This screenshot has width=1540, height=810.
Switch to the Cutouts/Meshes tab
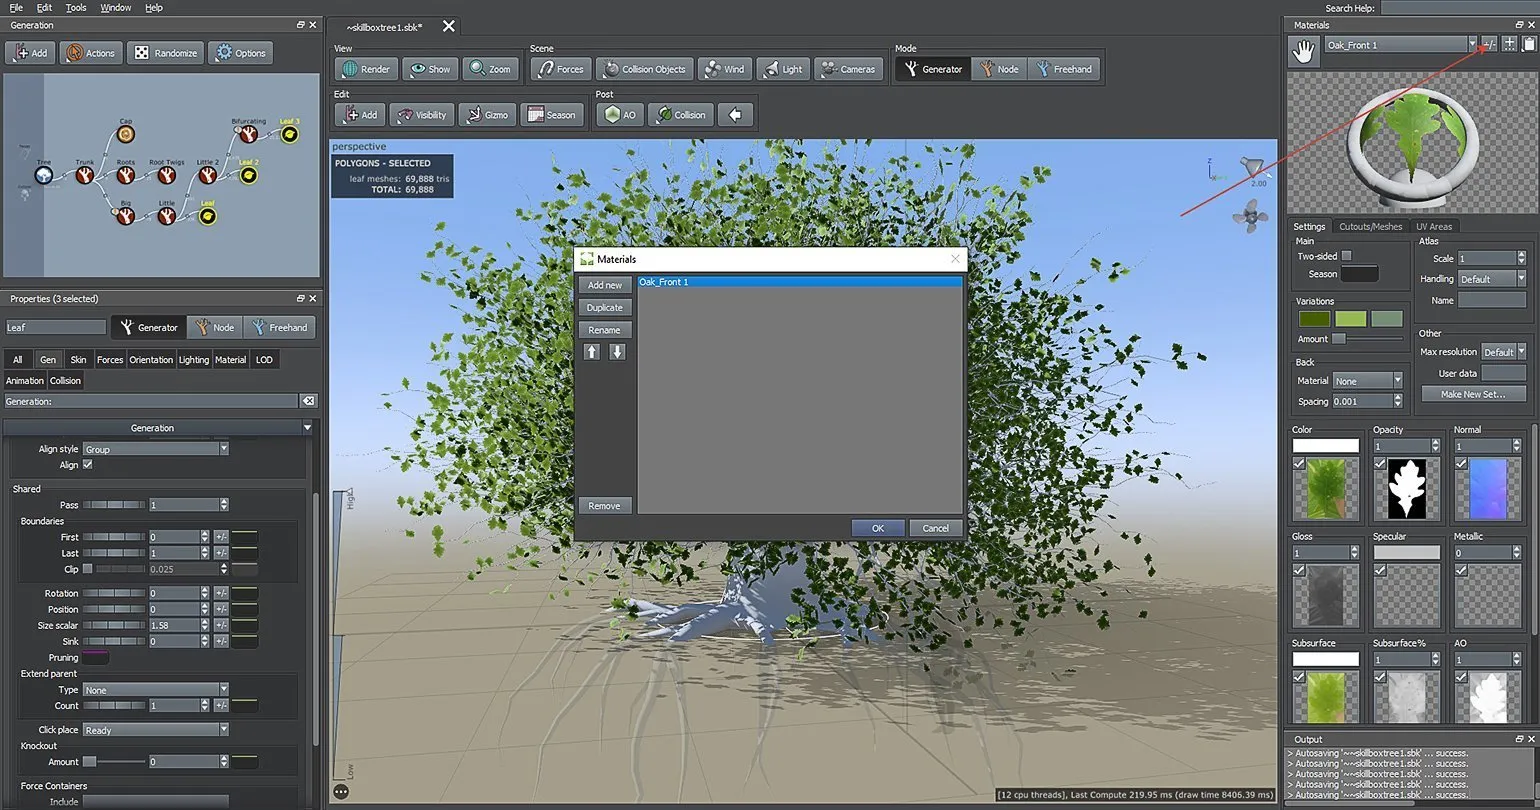click(1370, 226)
